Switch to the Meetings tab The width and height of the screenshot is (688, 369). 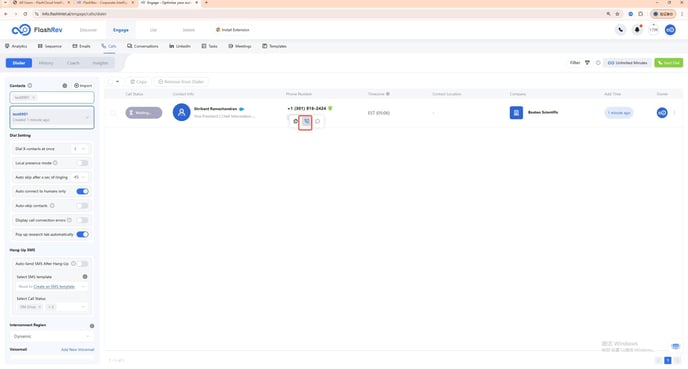pyautogui.click(x=240, y=46)
